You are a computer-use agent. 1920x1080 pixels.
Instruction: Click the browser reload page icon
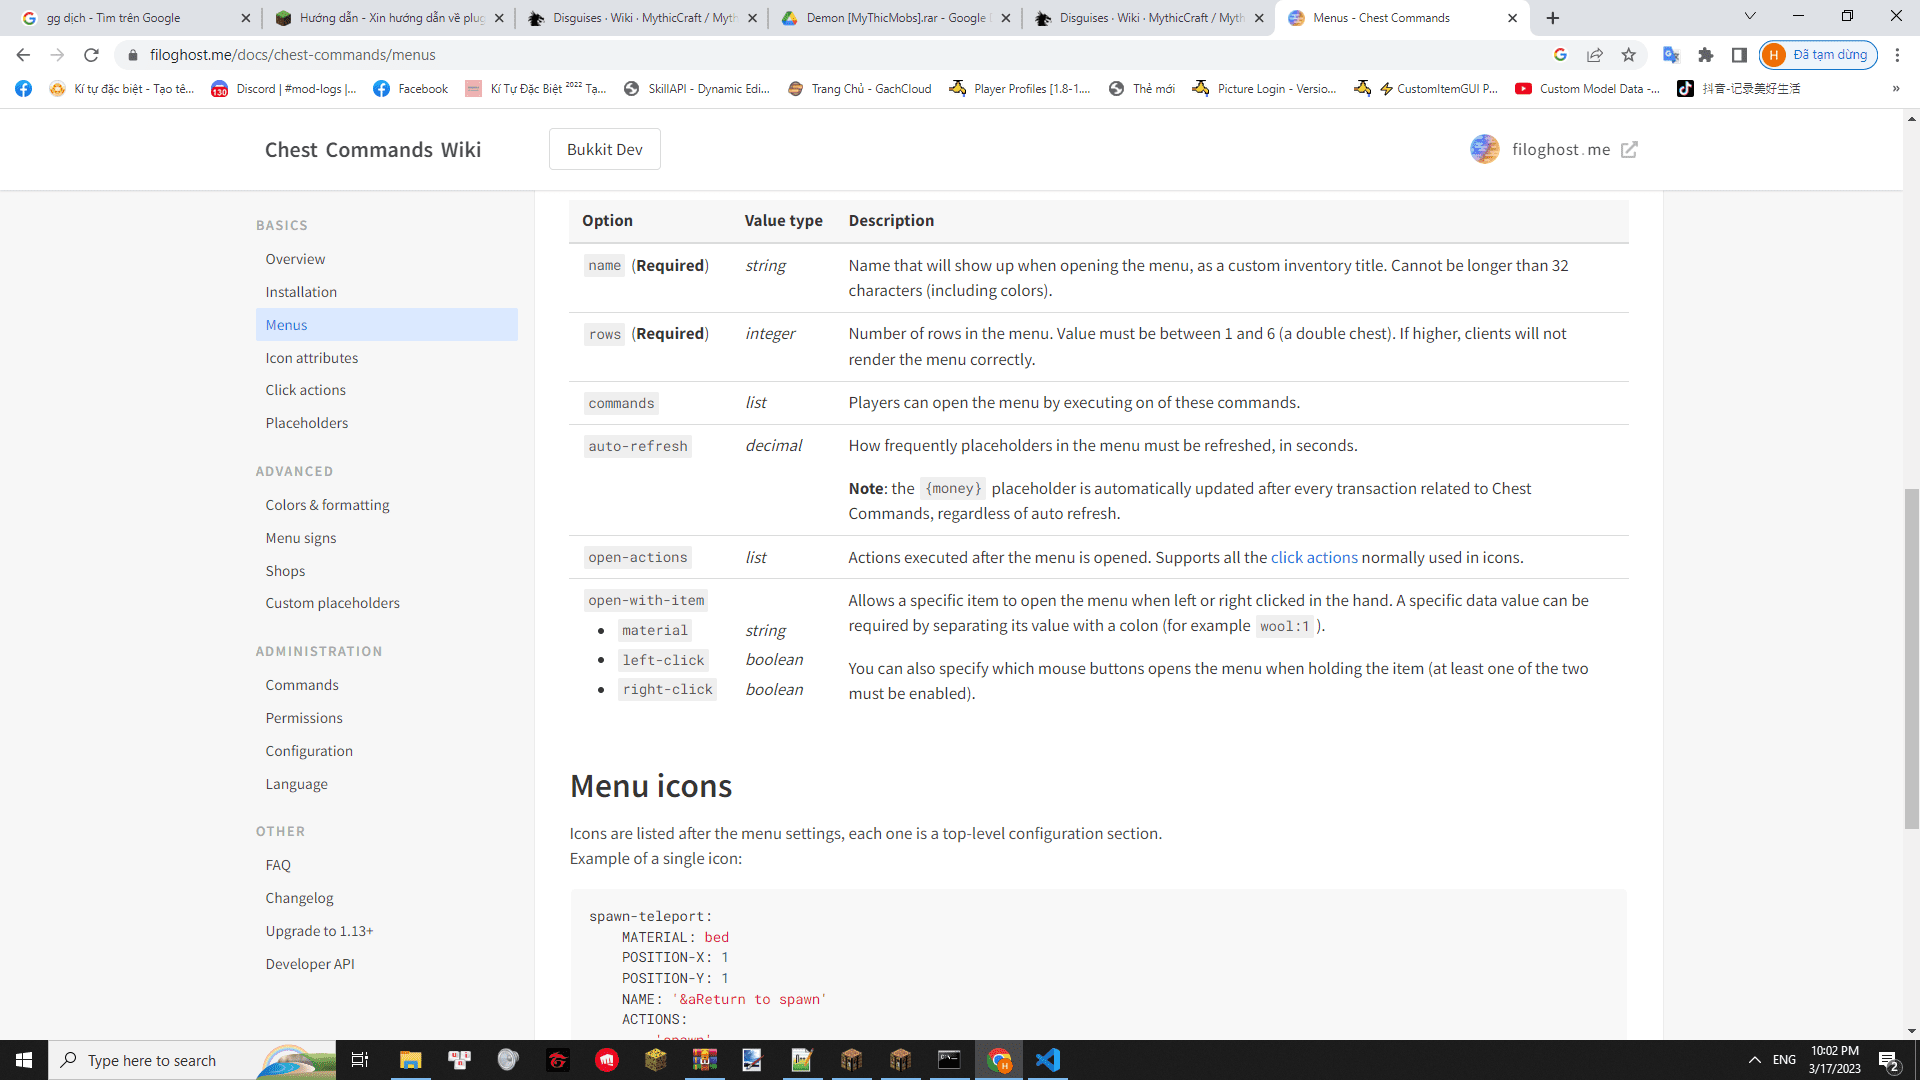pos(91,55)
